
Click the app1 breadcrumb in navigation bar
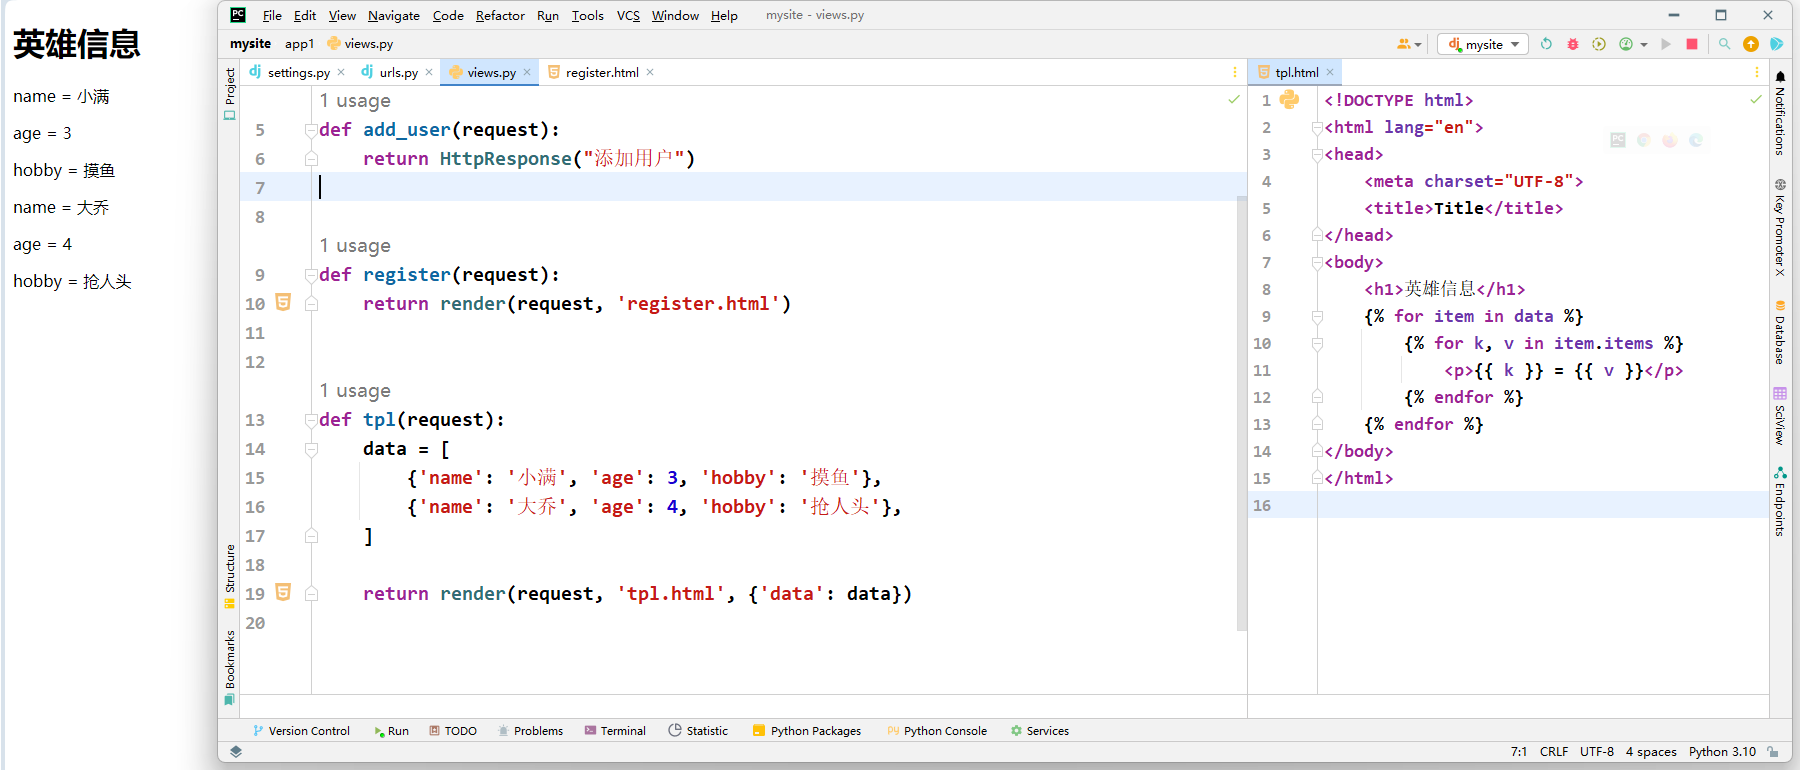(299, 44)
